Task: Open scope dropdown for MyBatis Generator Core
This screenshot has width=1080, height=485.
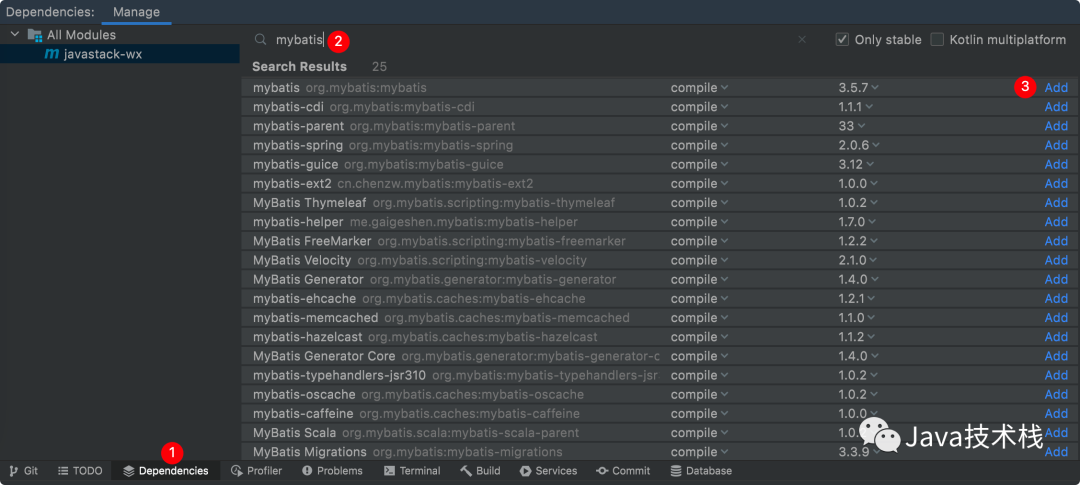Action: point(700,356)
